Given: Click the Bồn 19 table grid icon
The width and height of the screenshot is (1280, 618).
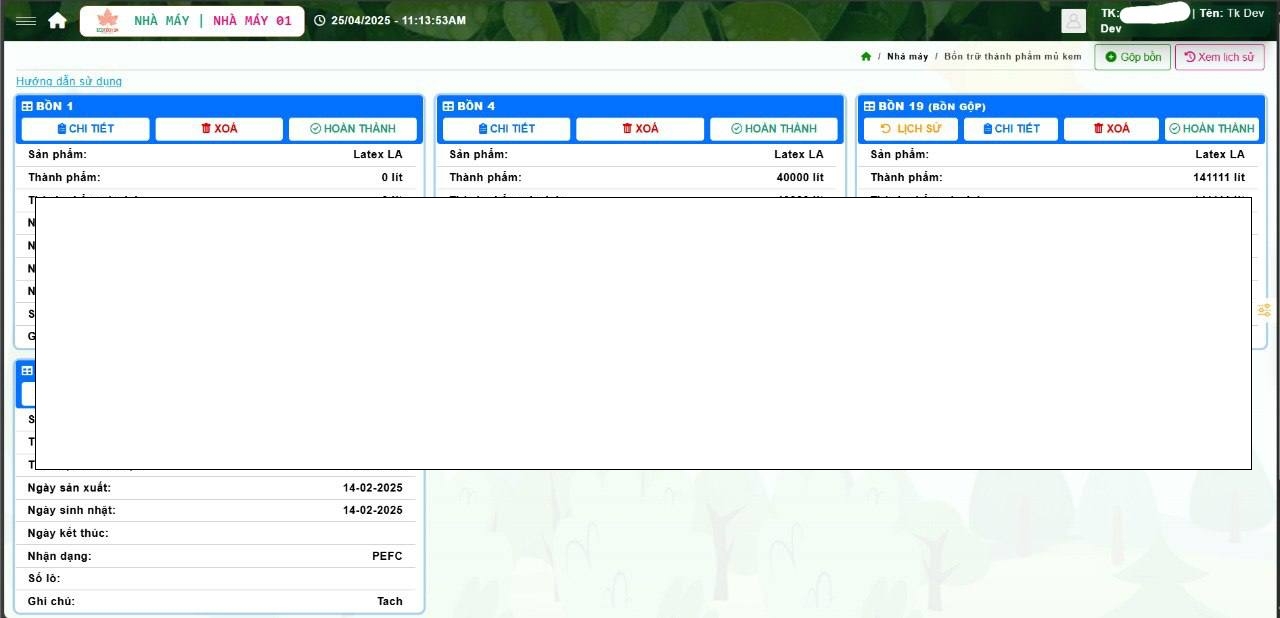Looking at the screenshot, I should pos(869,106).
